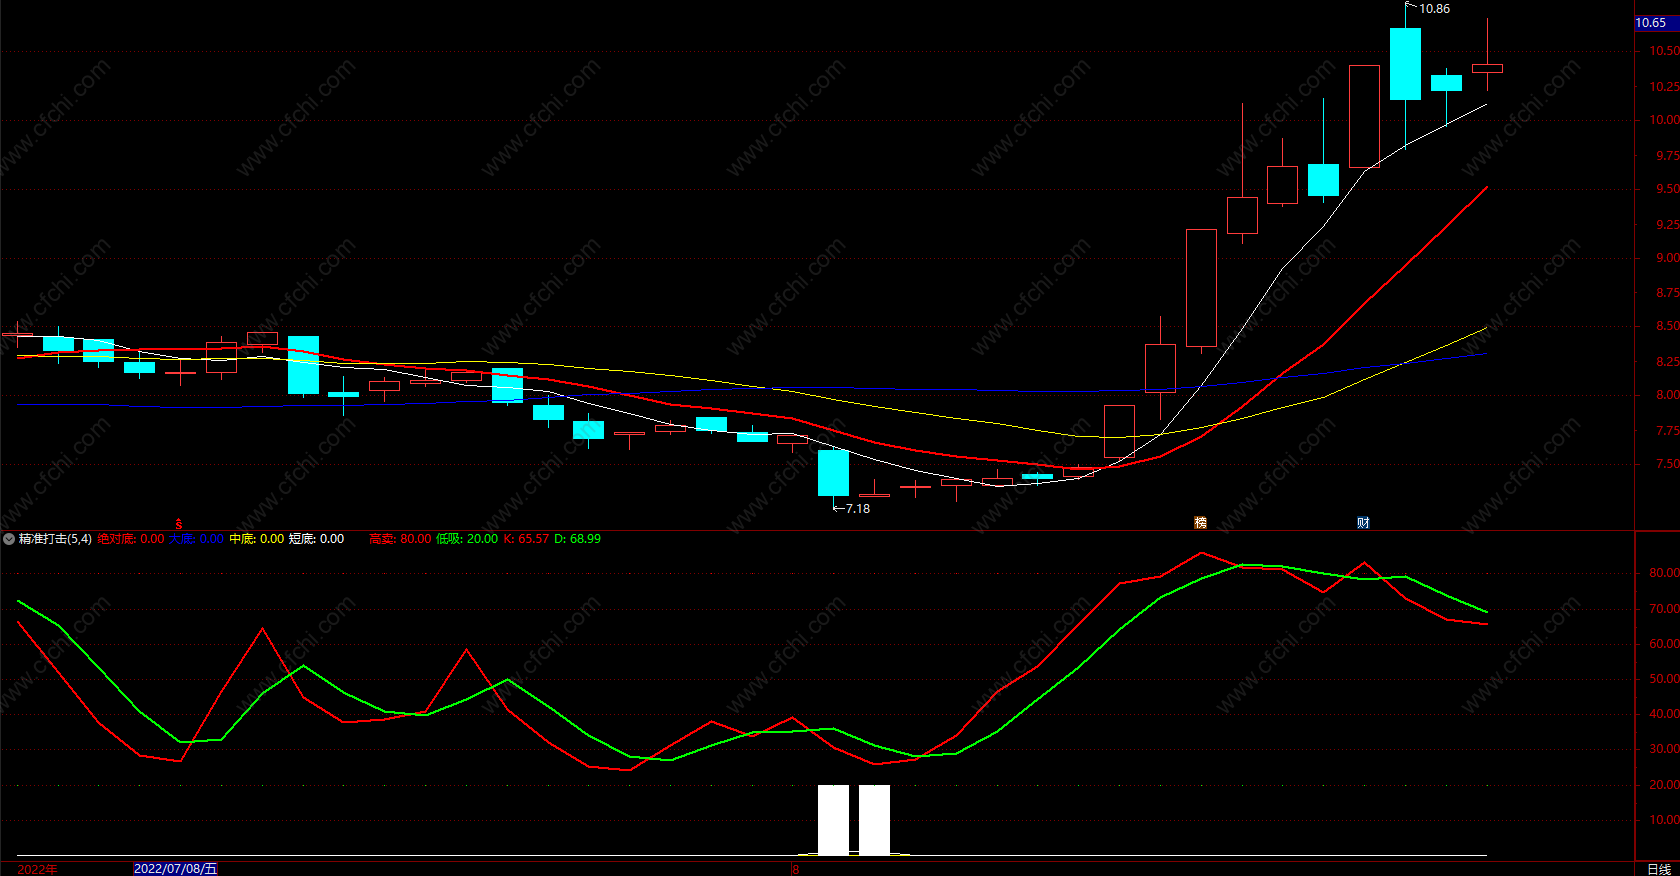
Task: Click the K: 65.57 value
Action: (526, 539)
